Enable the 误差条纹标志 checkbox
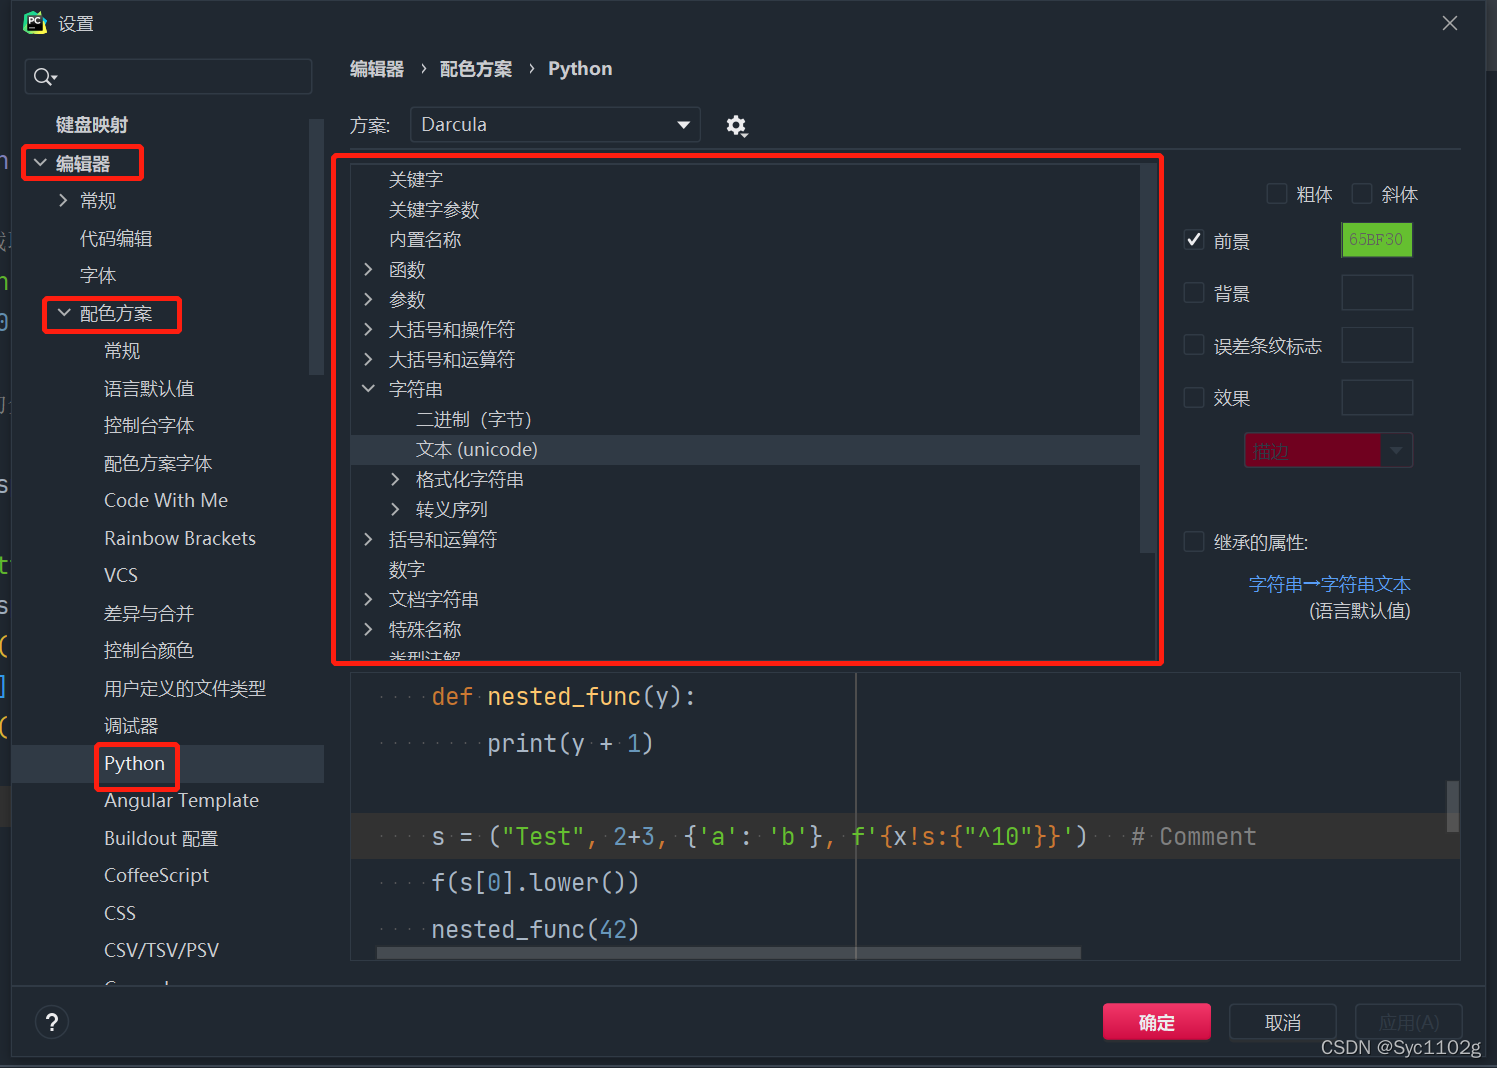Viewport: 1497px width, 1068px height. tap(1194, 345)
